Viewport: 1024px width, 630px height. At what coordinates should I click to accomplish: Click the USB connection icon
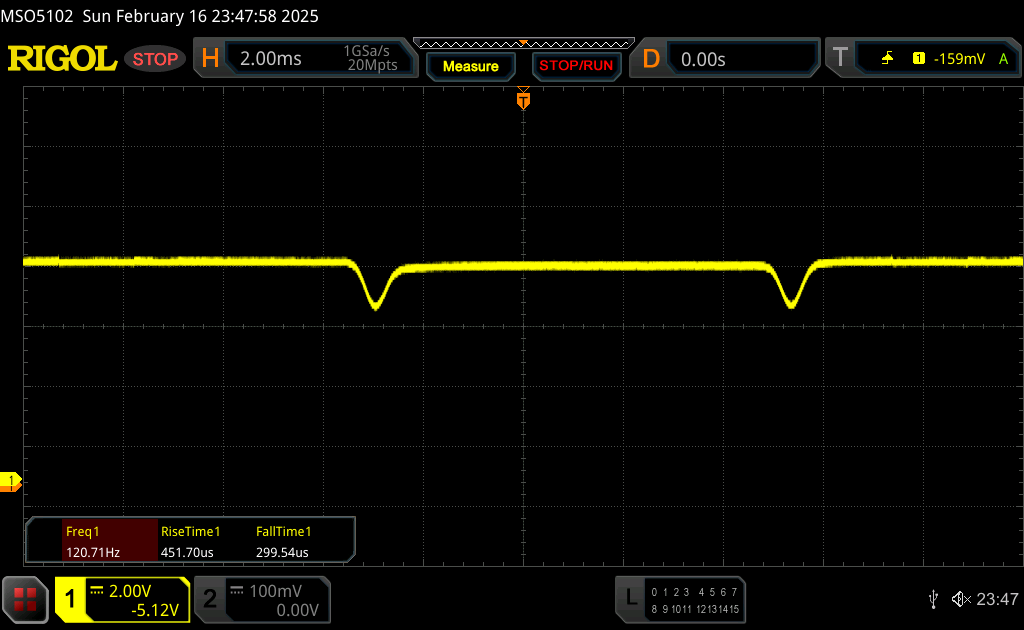pos(933,599)
